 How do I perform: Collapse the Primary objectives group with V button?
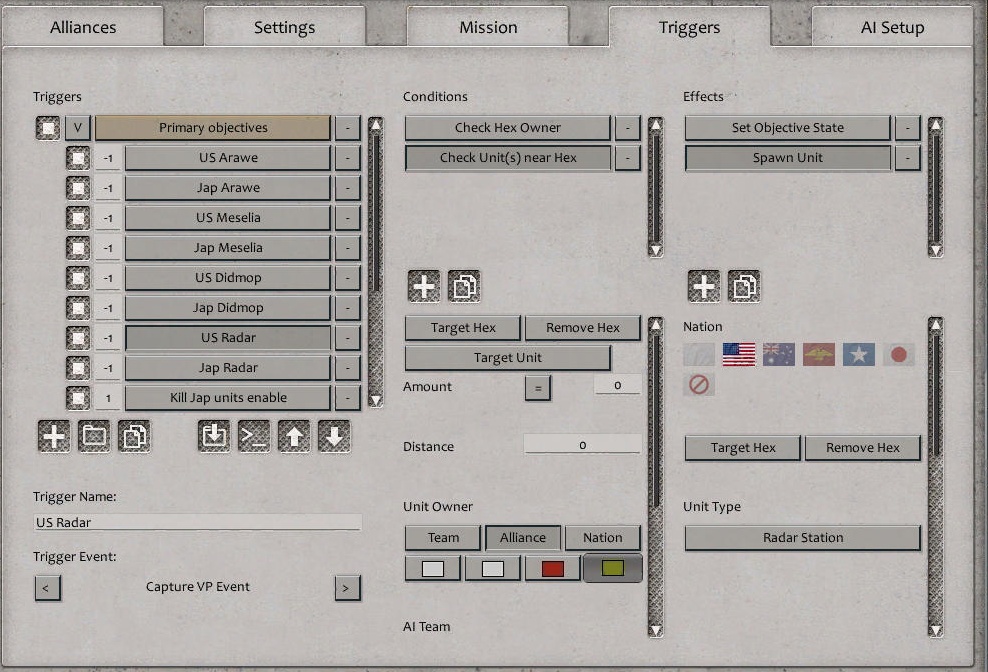pyautogui.click(x=78, y=128)
